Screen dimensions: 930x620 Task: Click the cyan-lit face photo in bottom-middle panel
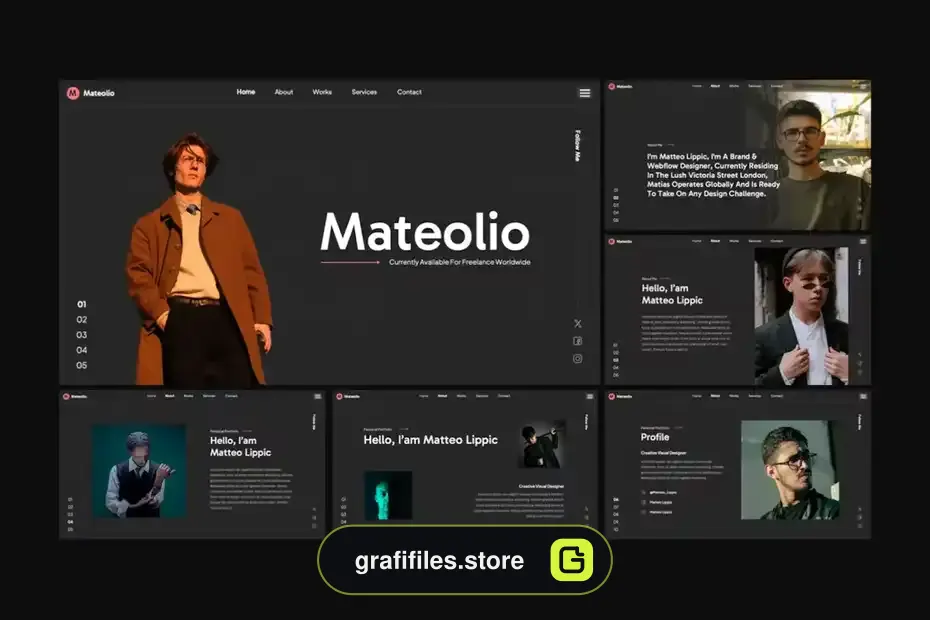click(388, 495)
